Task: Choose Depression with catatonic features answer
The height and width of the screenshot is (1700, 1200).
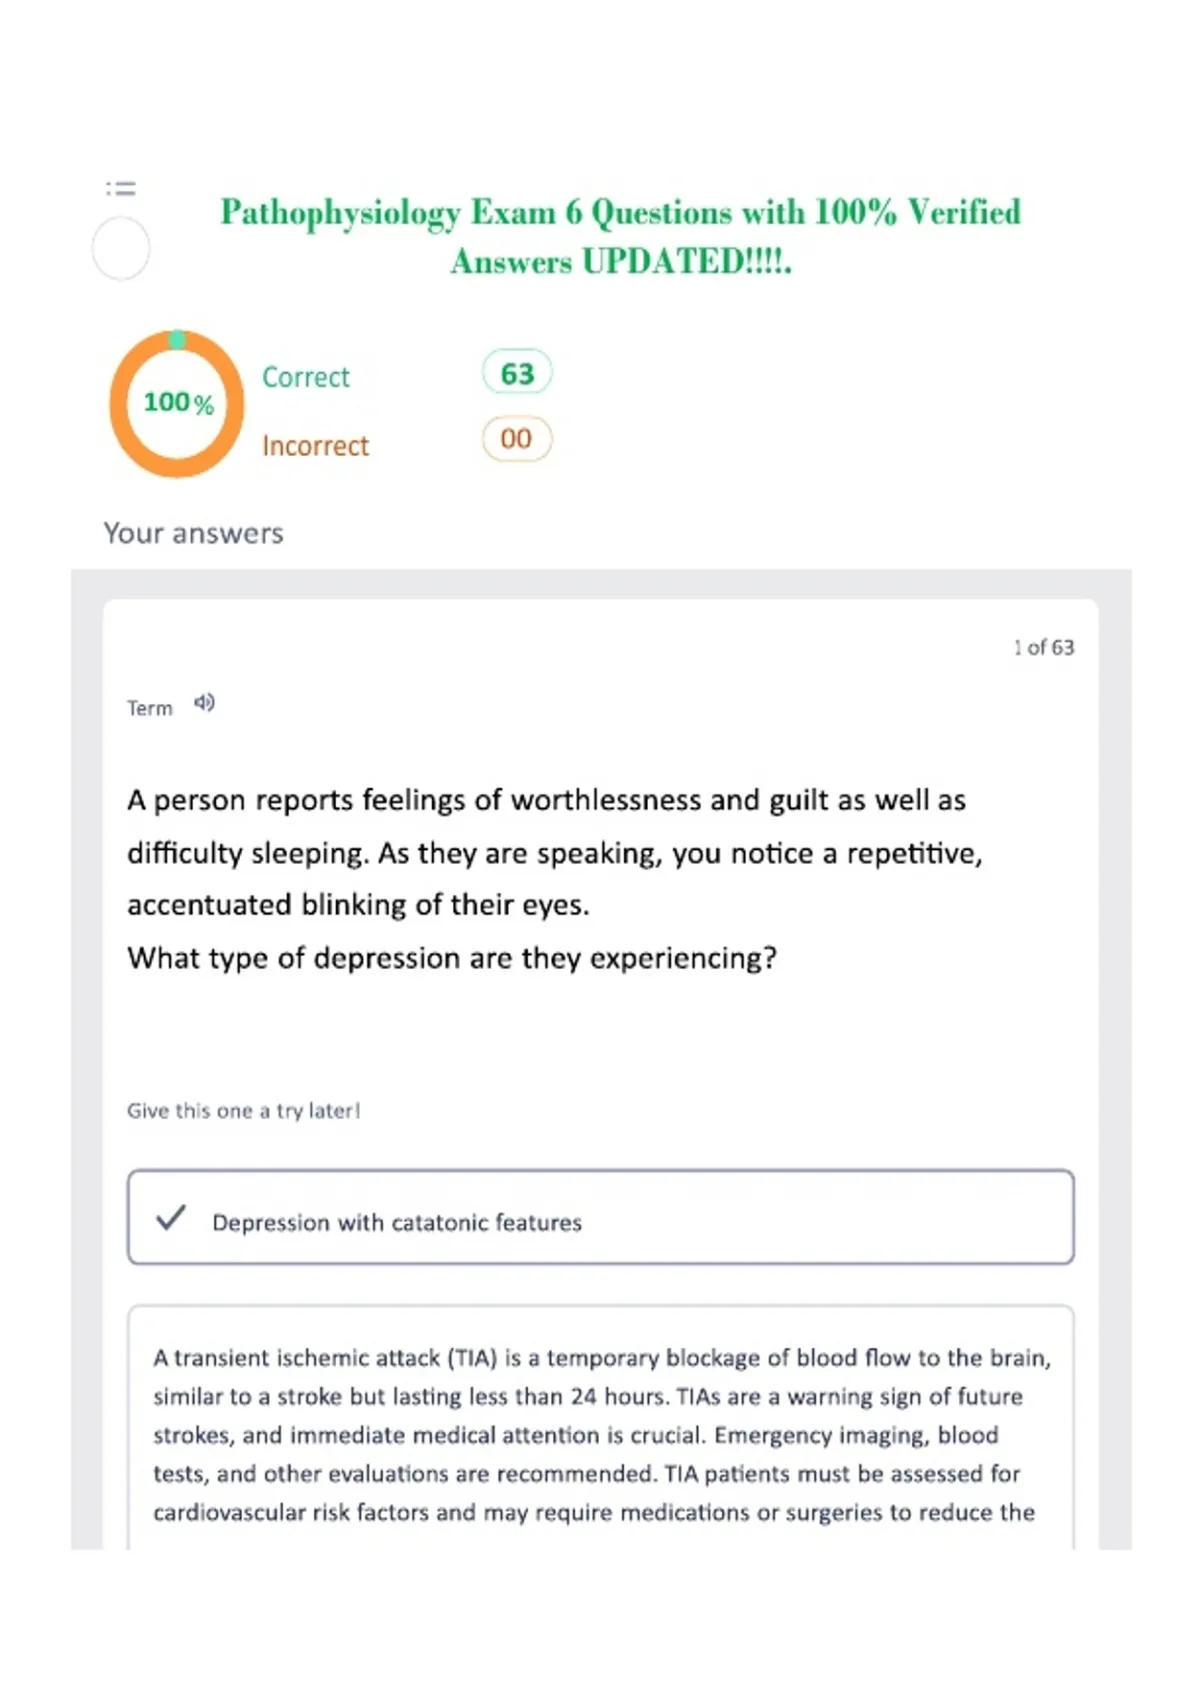Action: pyautogui.click(x=601, y=1217)
